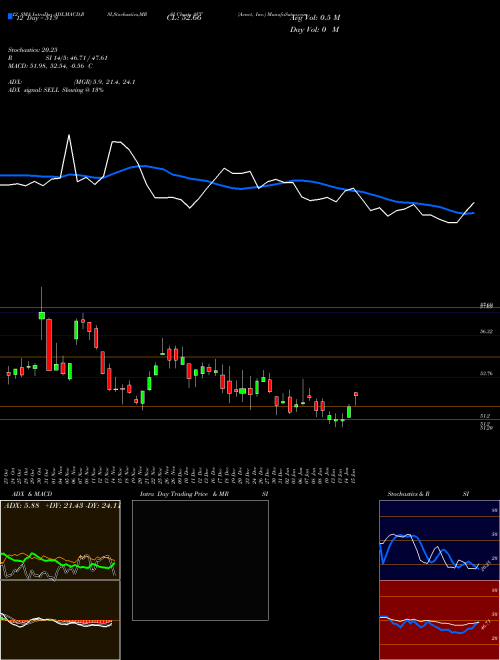Click the '(MGR) 5.9, 21.4, 24.1' ADX values
This screenshot has height=660, width=500.
[104, 82]
